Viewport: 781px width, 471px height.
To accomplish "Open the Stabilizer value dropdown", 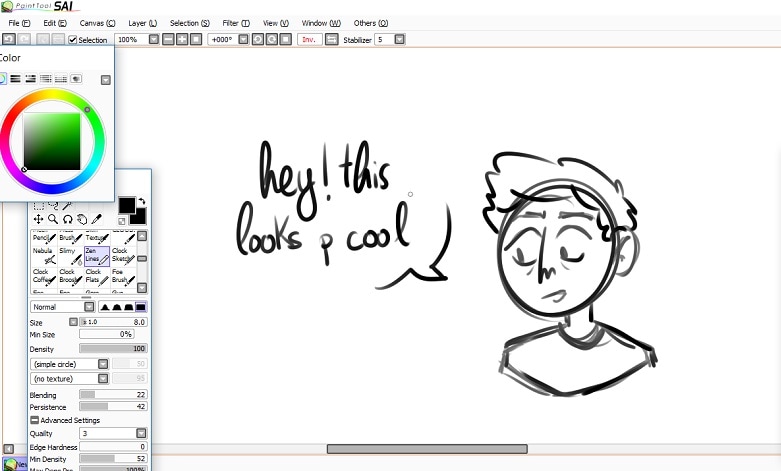I will coord(399,39).
